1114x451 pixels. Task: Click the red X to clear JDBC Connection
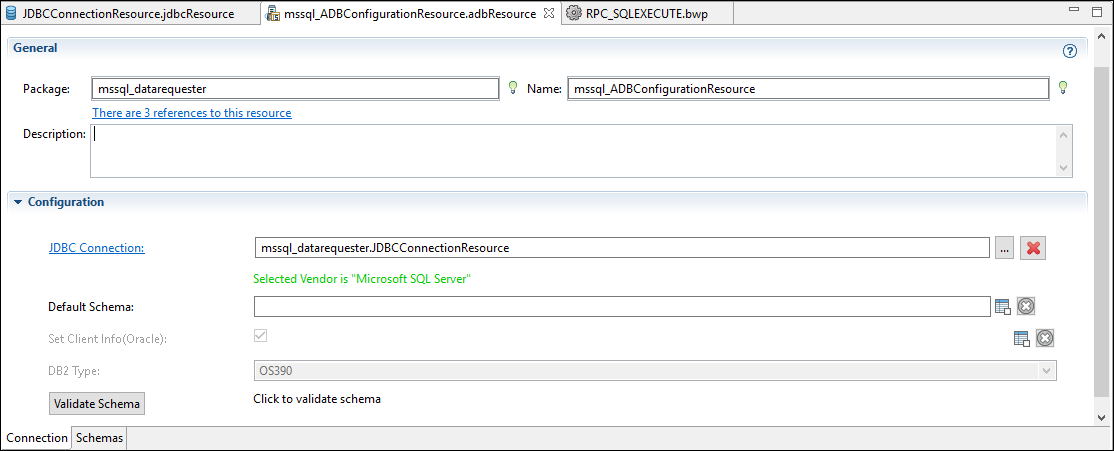1032,248
